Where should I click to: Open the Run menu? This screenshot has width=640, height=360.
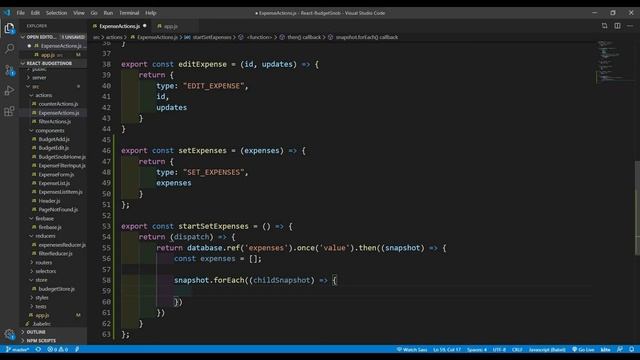(108, 13)
